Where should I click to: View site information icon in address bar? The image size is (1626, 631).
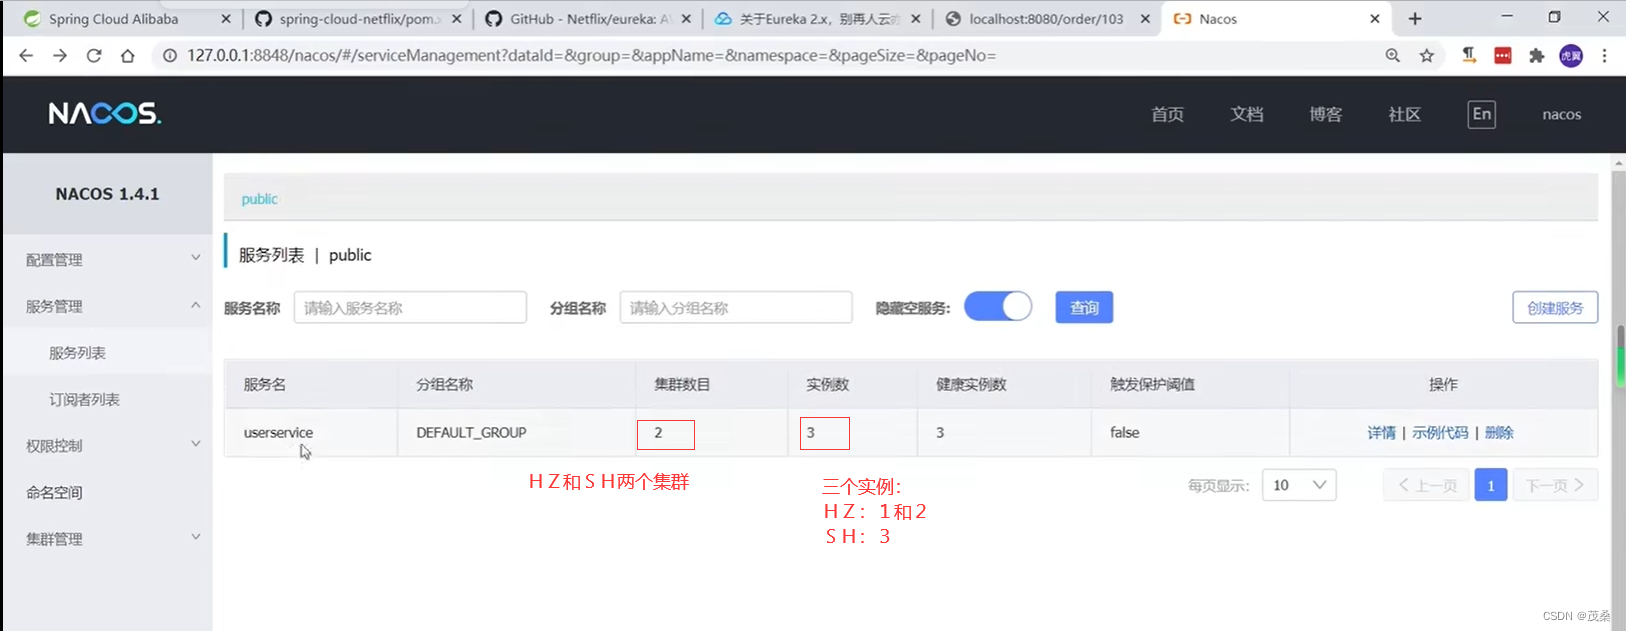(170, 56)
